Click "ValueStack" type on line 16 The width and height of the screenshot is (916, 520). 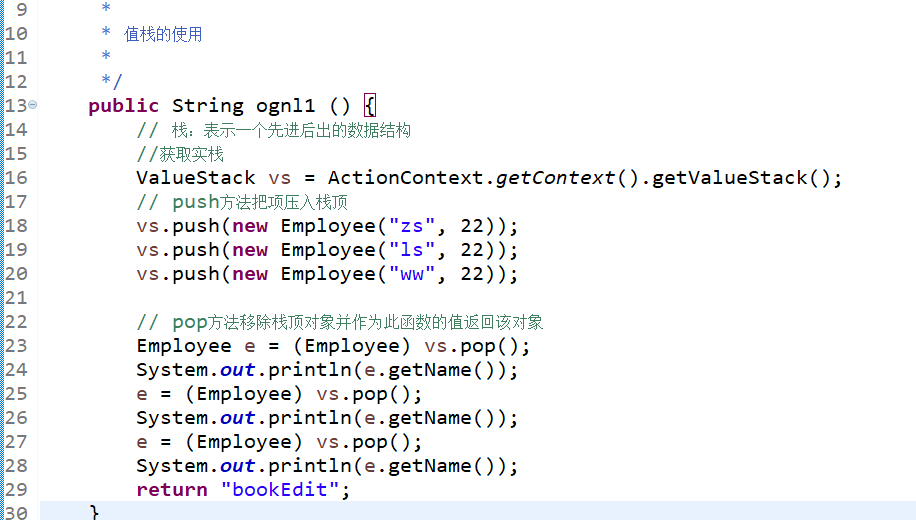pyautogui.click(x=196, y=178)
